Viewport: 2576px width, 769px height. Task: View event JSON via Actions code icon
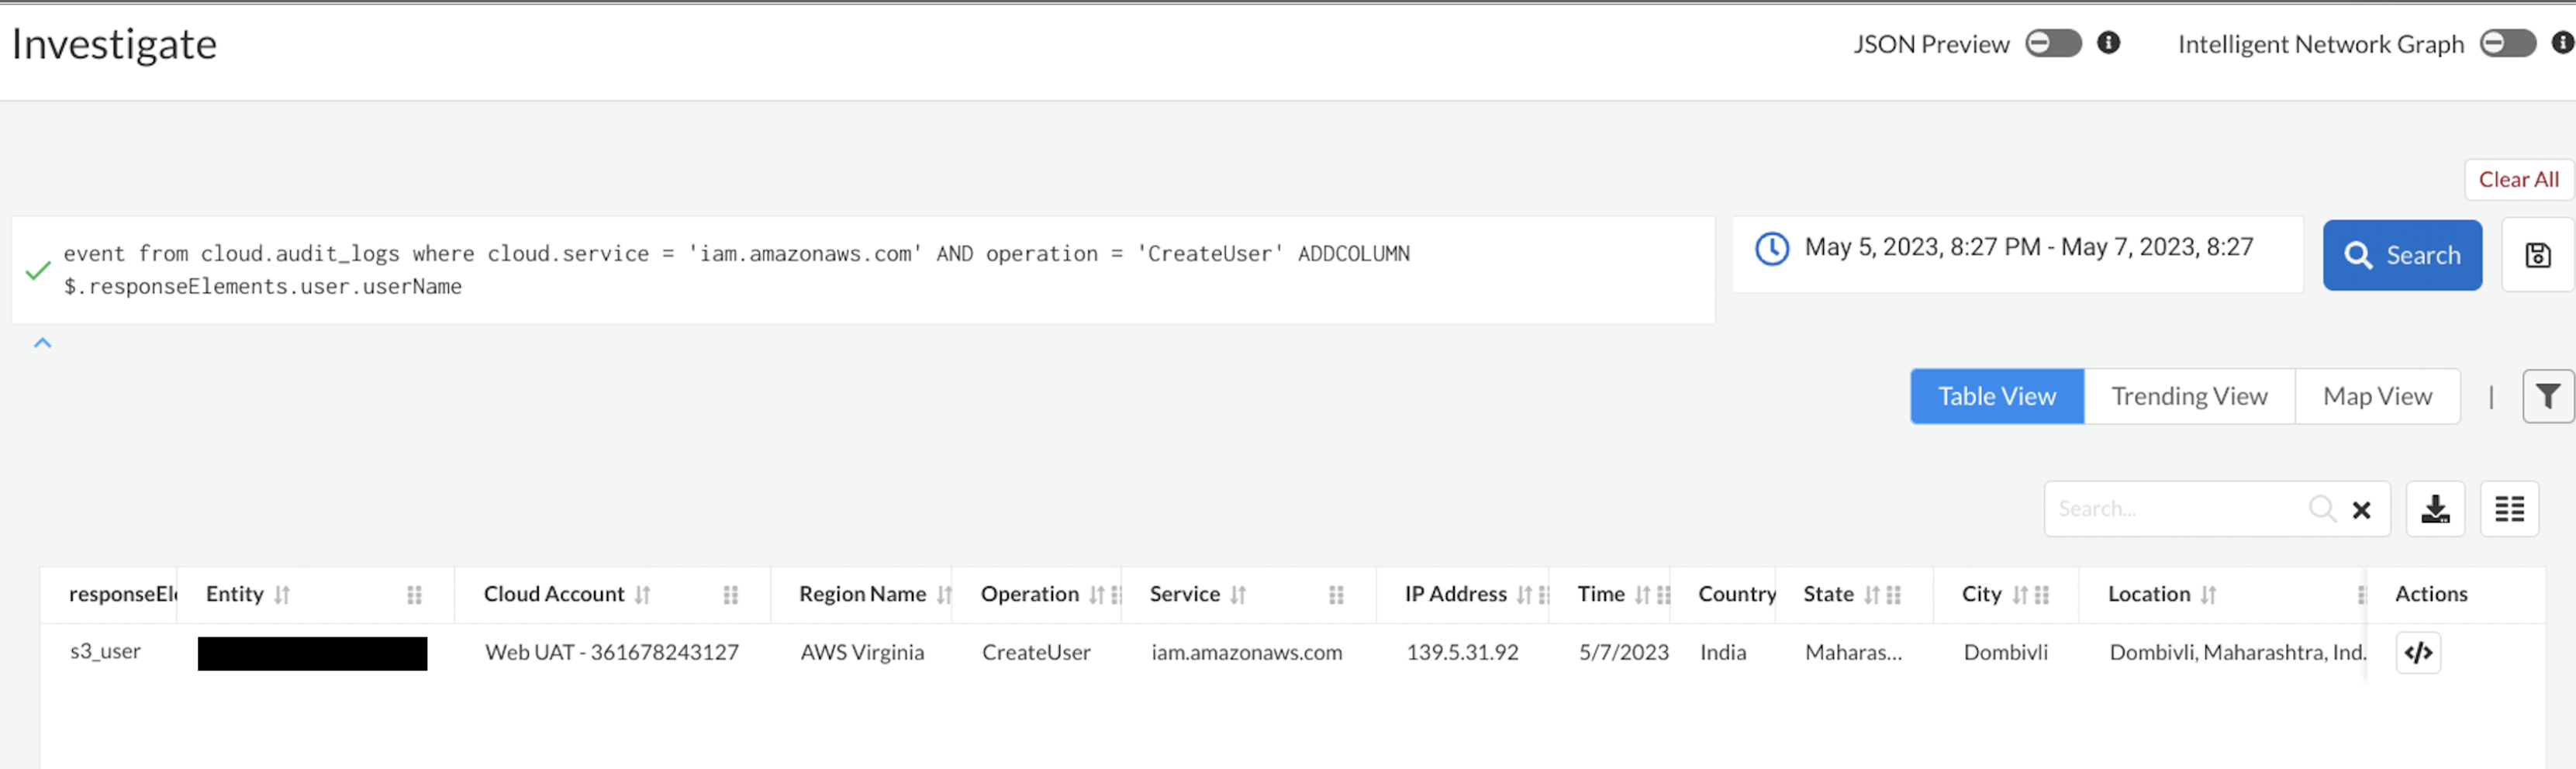(x=2418, y=653)
